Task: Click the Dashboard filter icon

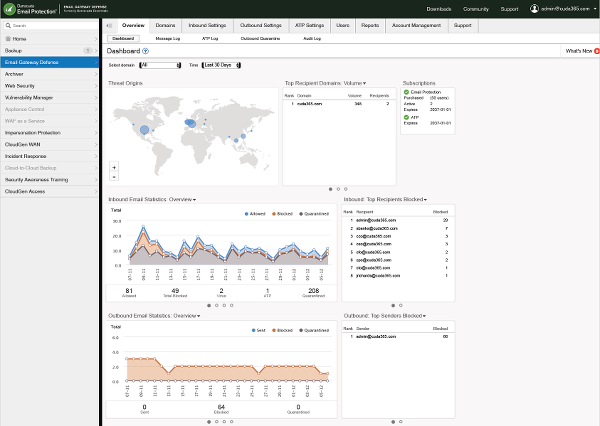Action: tap(145, 51)
